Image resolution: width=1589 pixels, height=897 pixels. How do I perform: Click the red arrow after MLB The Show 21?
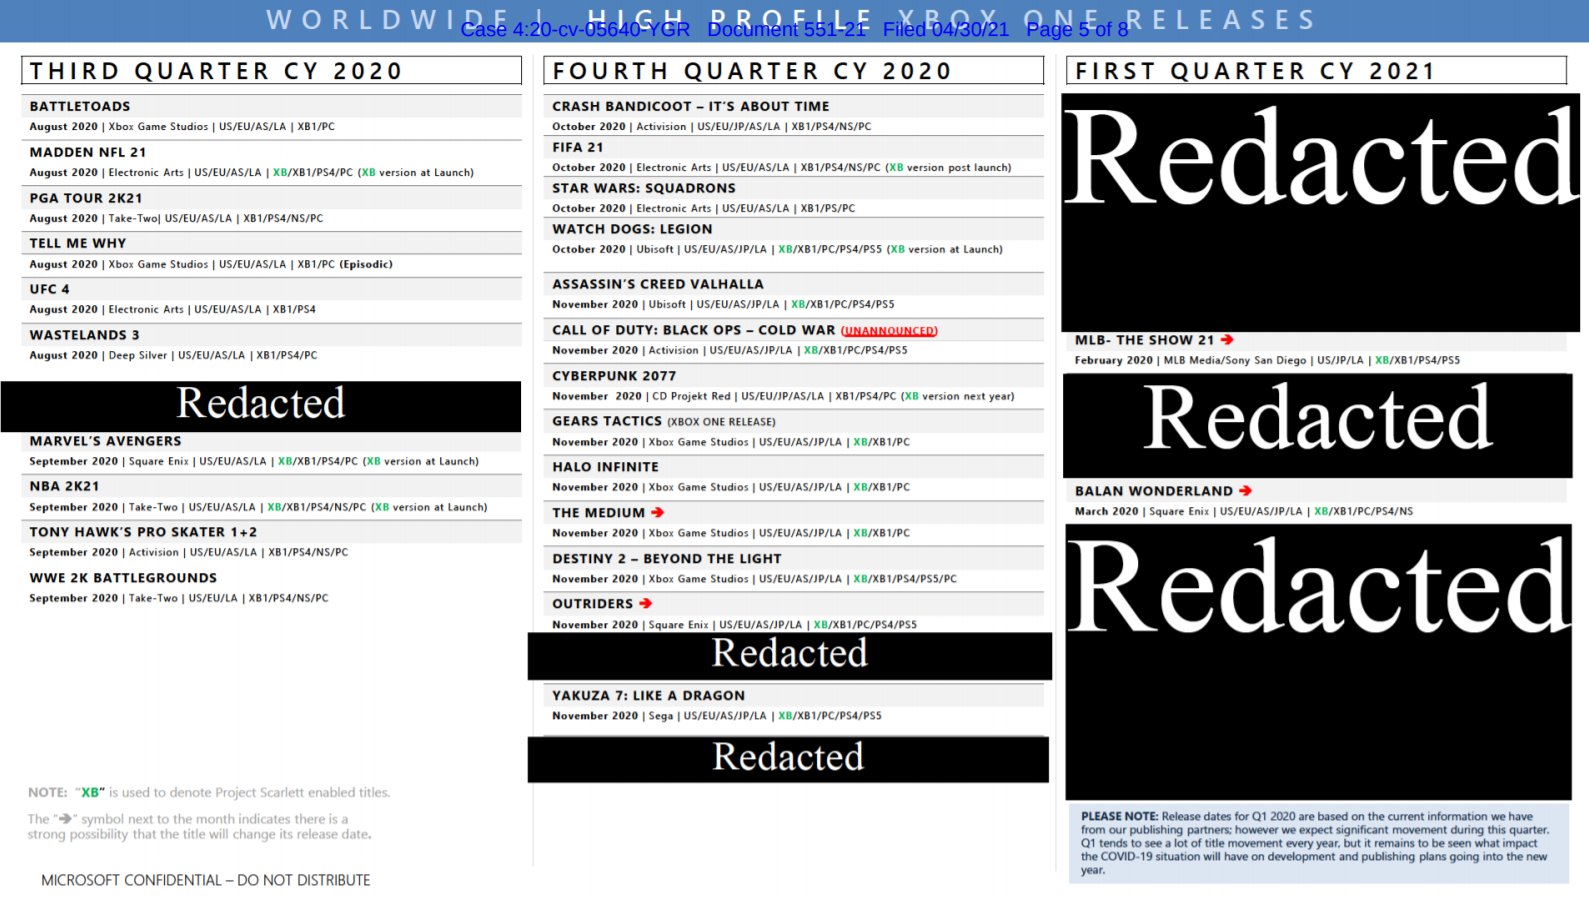click(x=1227, y=340)
